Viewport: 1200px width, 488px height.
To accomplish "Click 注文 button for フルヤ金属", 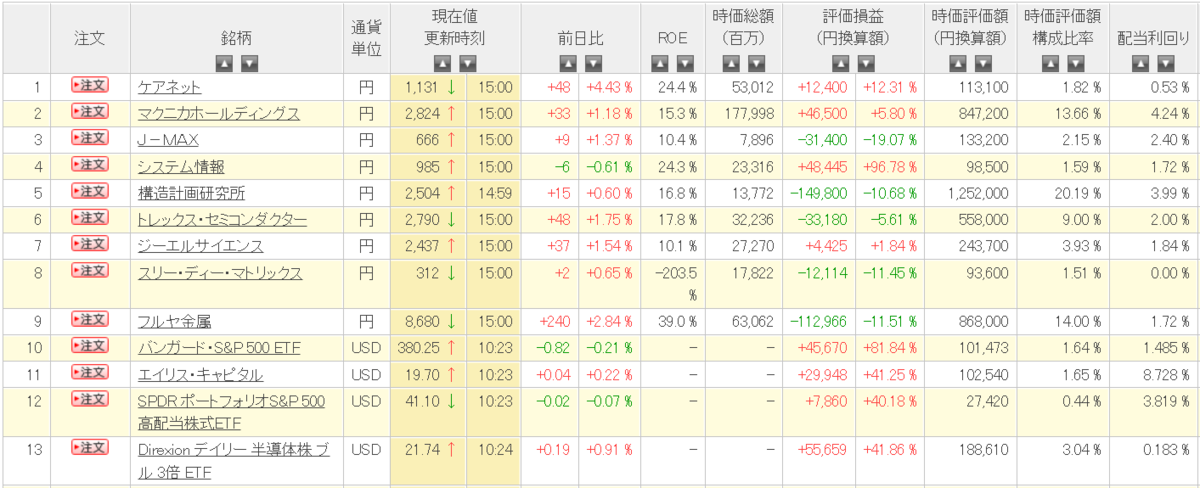I will pyautogui.click(x=89, y=320).
